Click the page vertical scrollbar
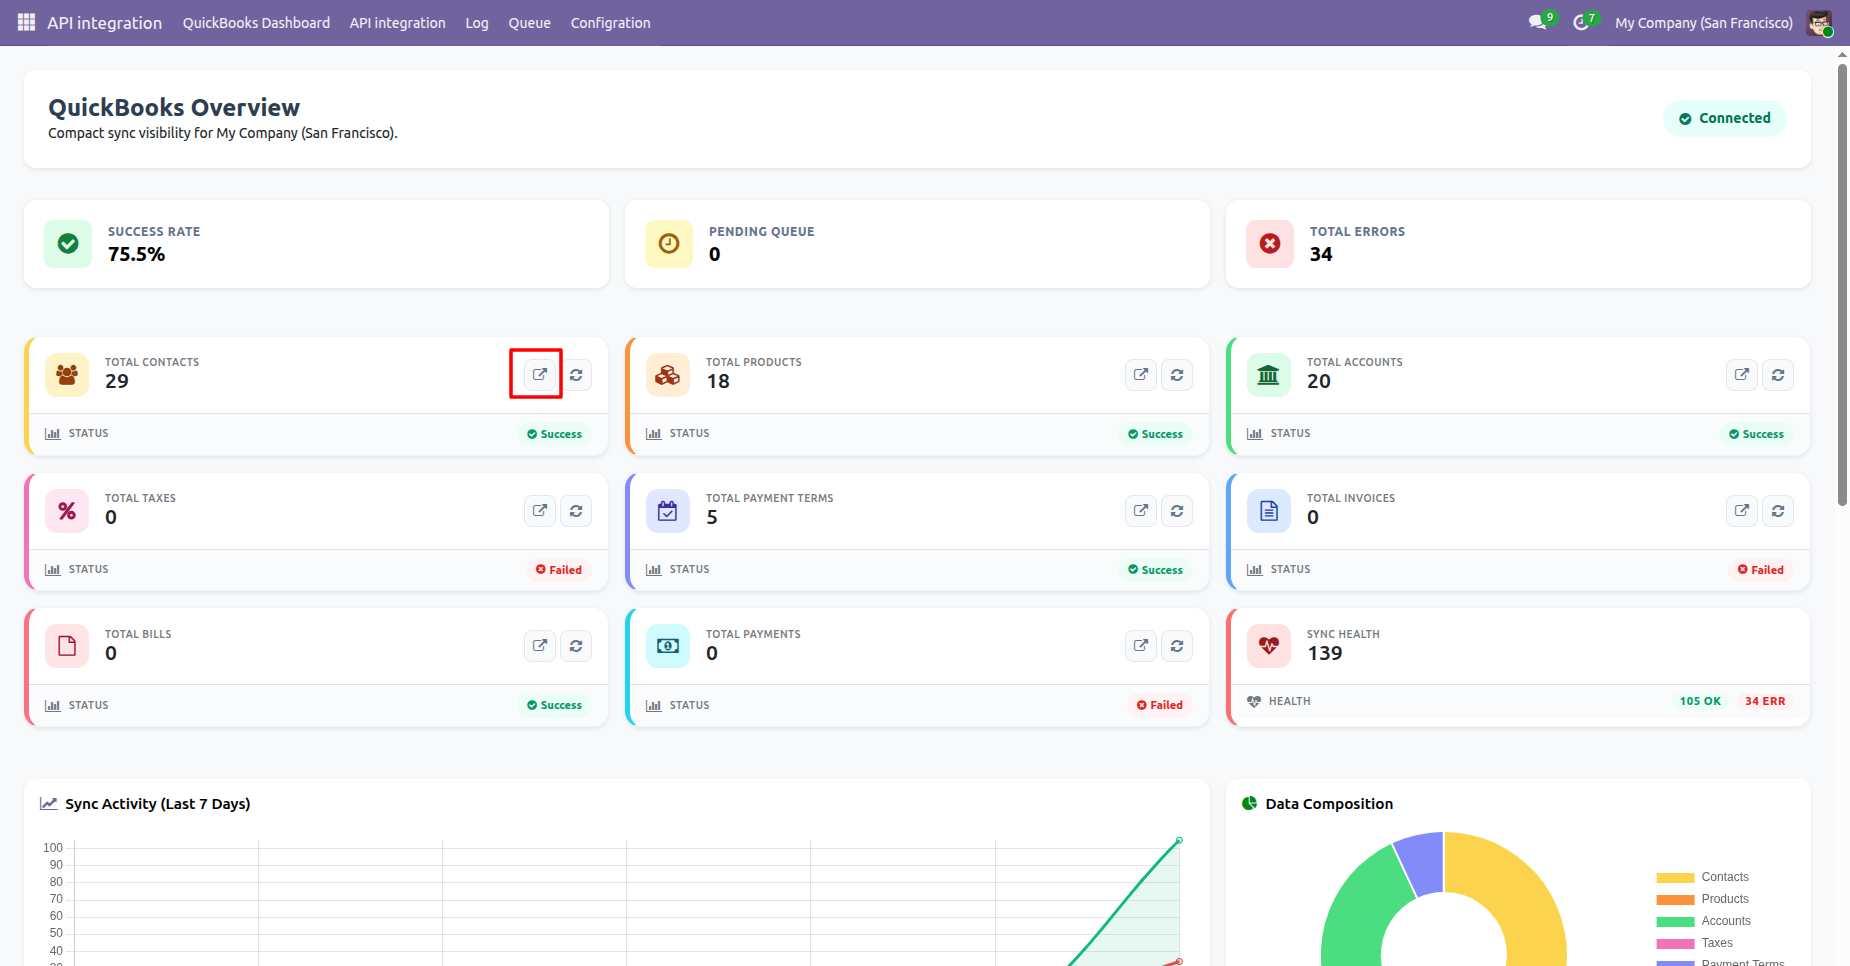This screenshot has width=1850, height=966. [x=1842, y=285]
